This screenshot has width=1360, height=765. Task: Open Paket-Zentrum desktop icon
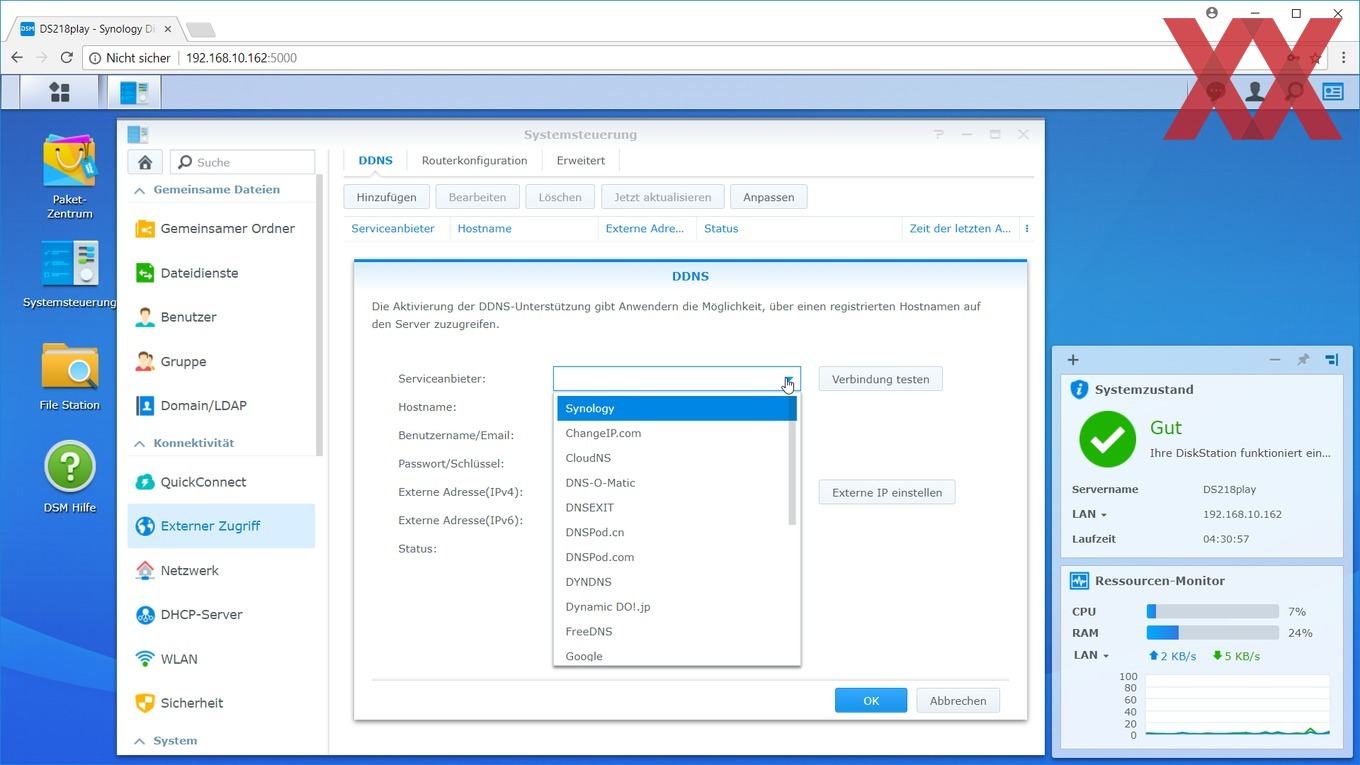[x=69, y=177]
